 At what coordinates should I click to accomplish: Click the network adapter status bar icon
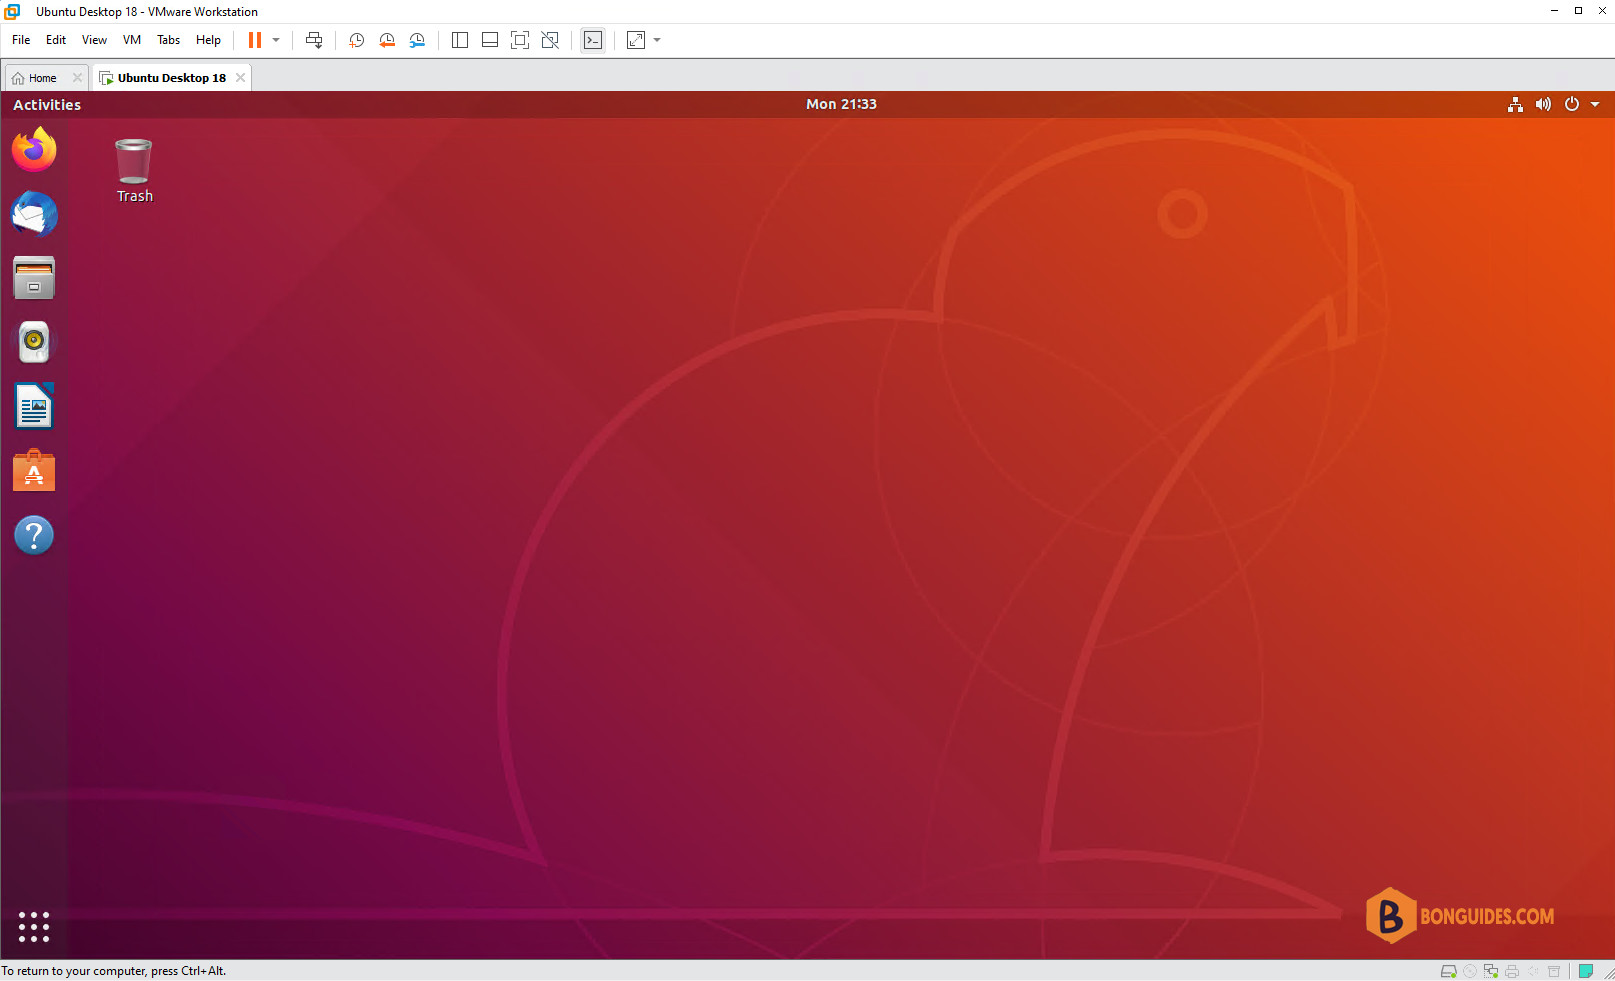point(1491,971)
